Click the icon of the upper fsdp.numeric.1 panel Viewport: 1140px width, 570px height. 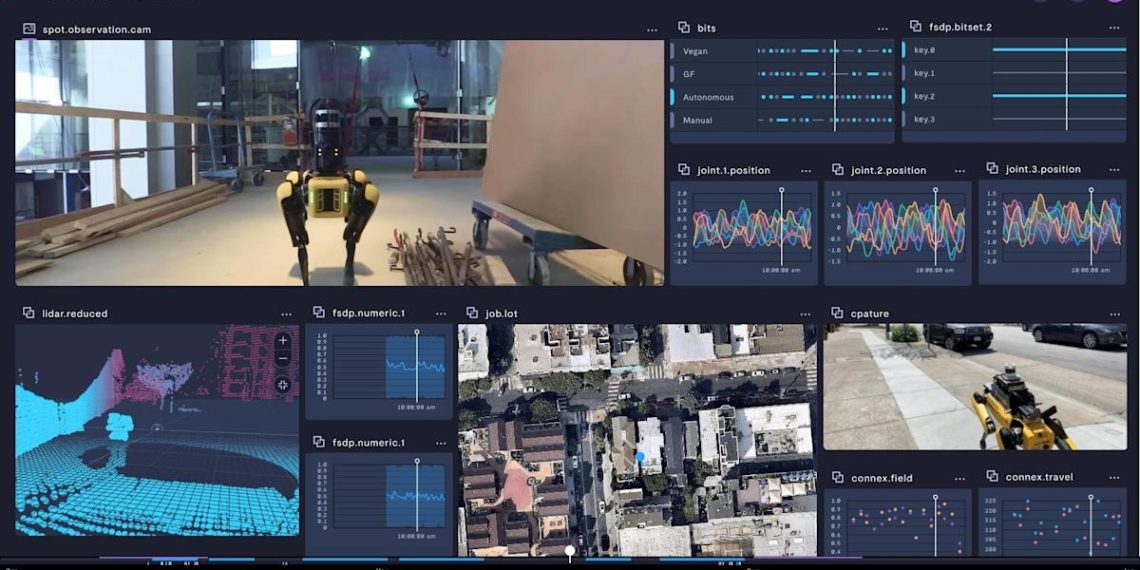coord(318,312)
